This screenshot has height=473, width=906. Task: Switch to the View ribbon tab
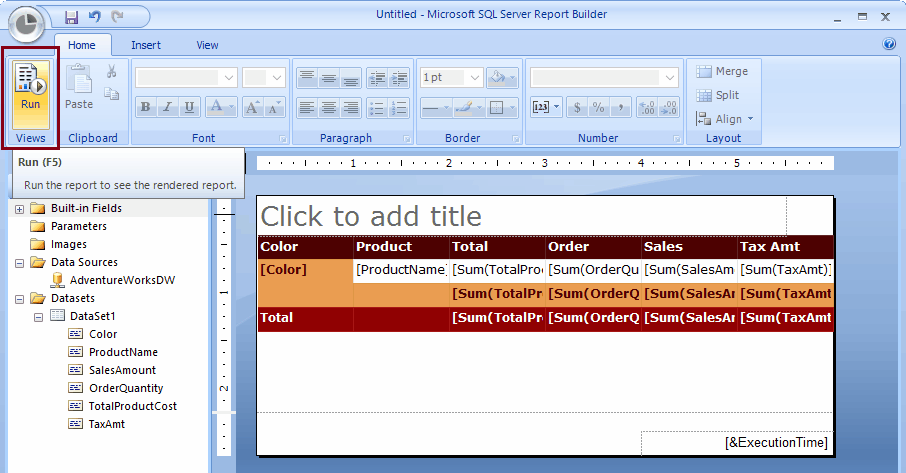coord(207,45)
